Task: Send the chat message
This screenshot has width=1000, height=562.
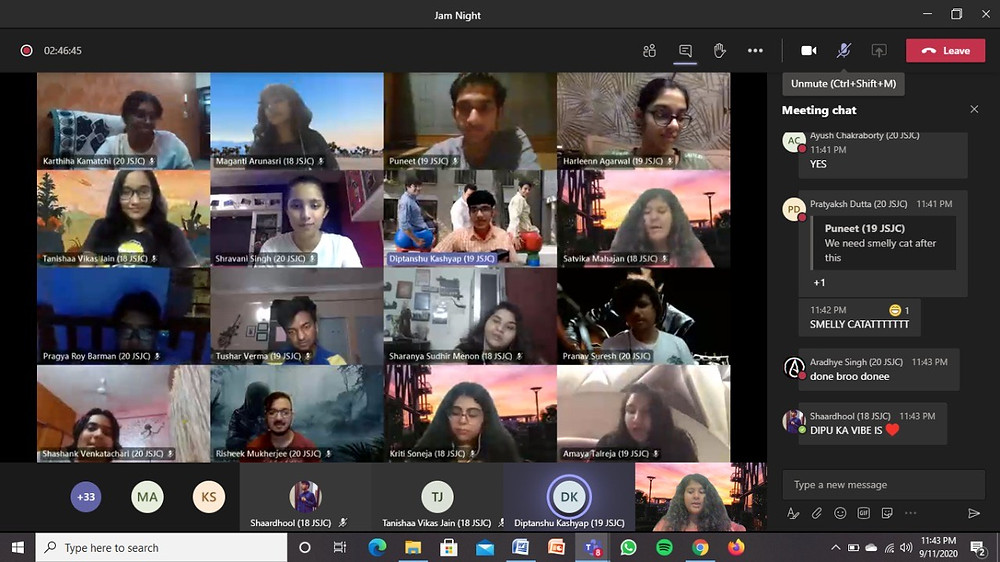Action: [x=973, y=513]
